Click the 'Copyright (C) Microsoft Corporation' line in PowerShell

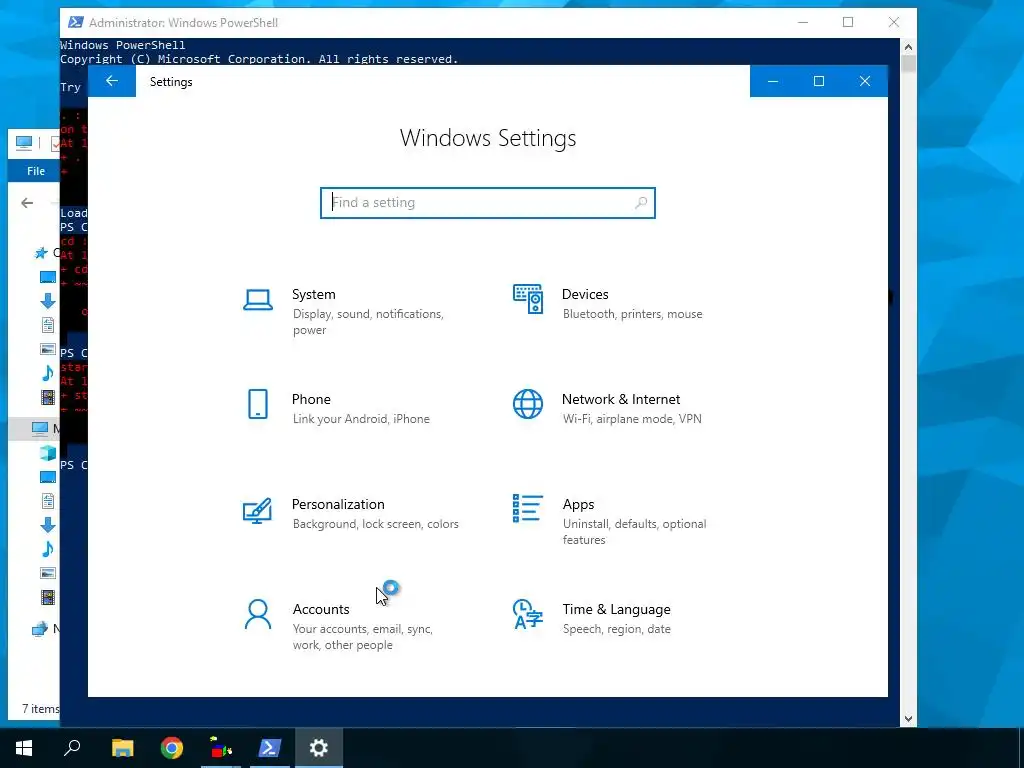[259, 59]
